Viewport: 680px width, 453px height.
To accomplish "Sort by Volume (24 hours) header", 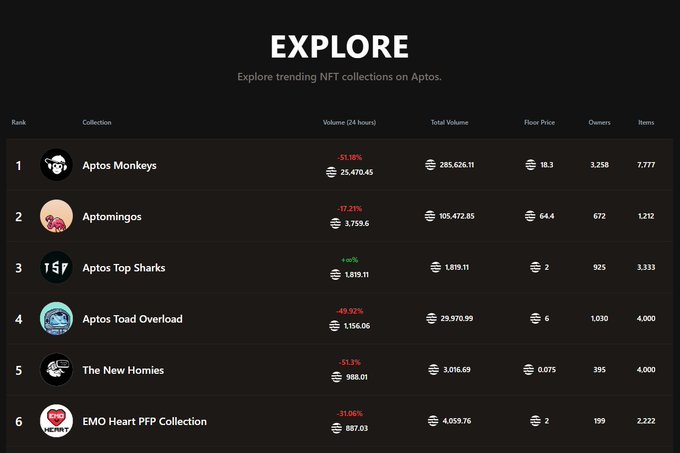I will tap(349, 122).
